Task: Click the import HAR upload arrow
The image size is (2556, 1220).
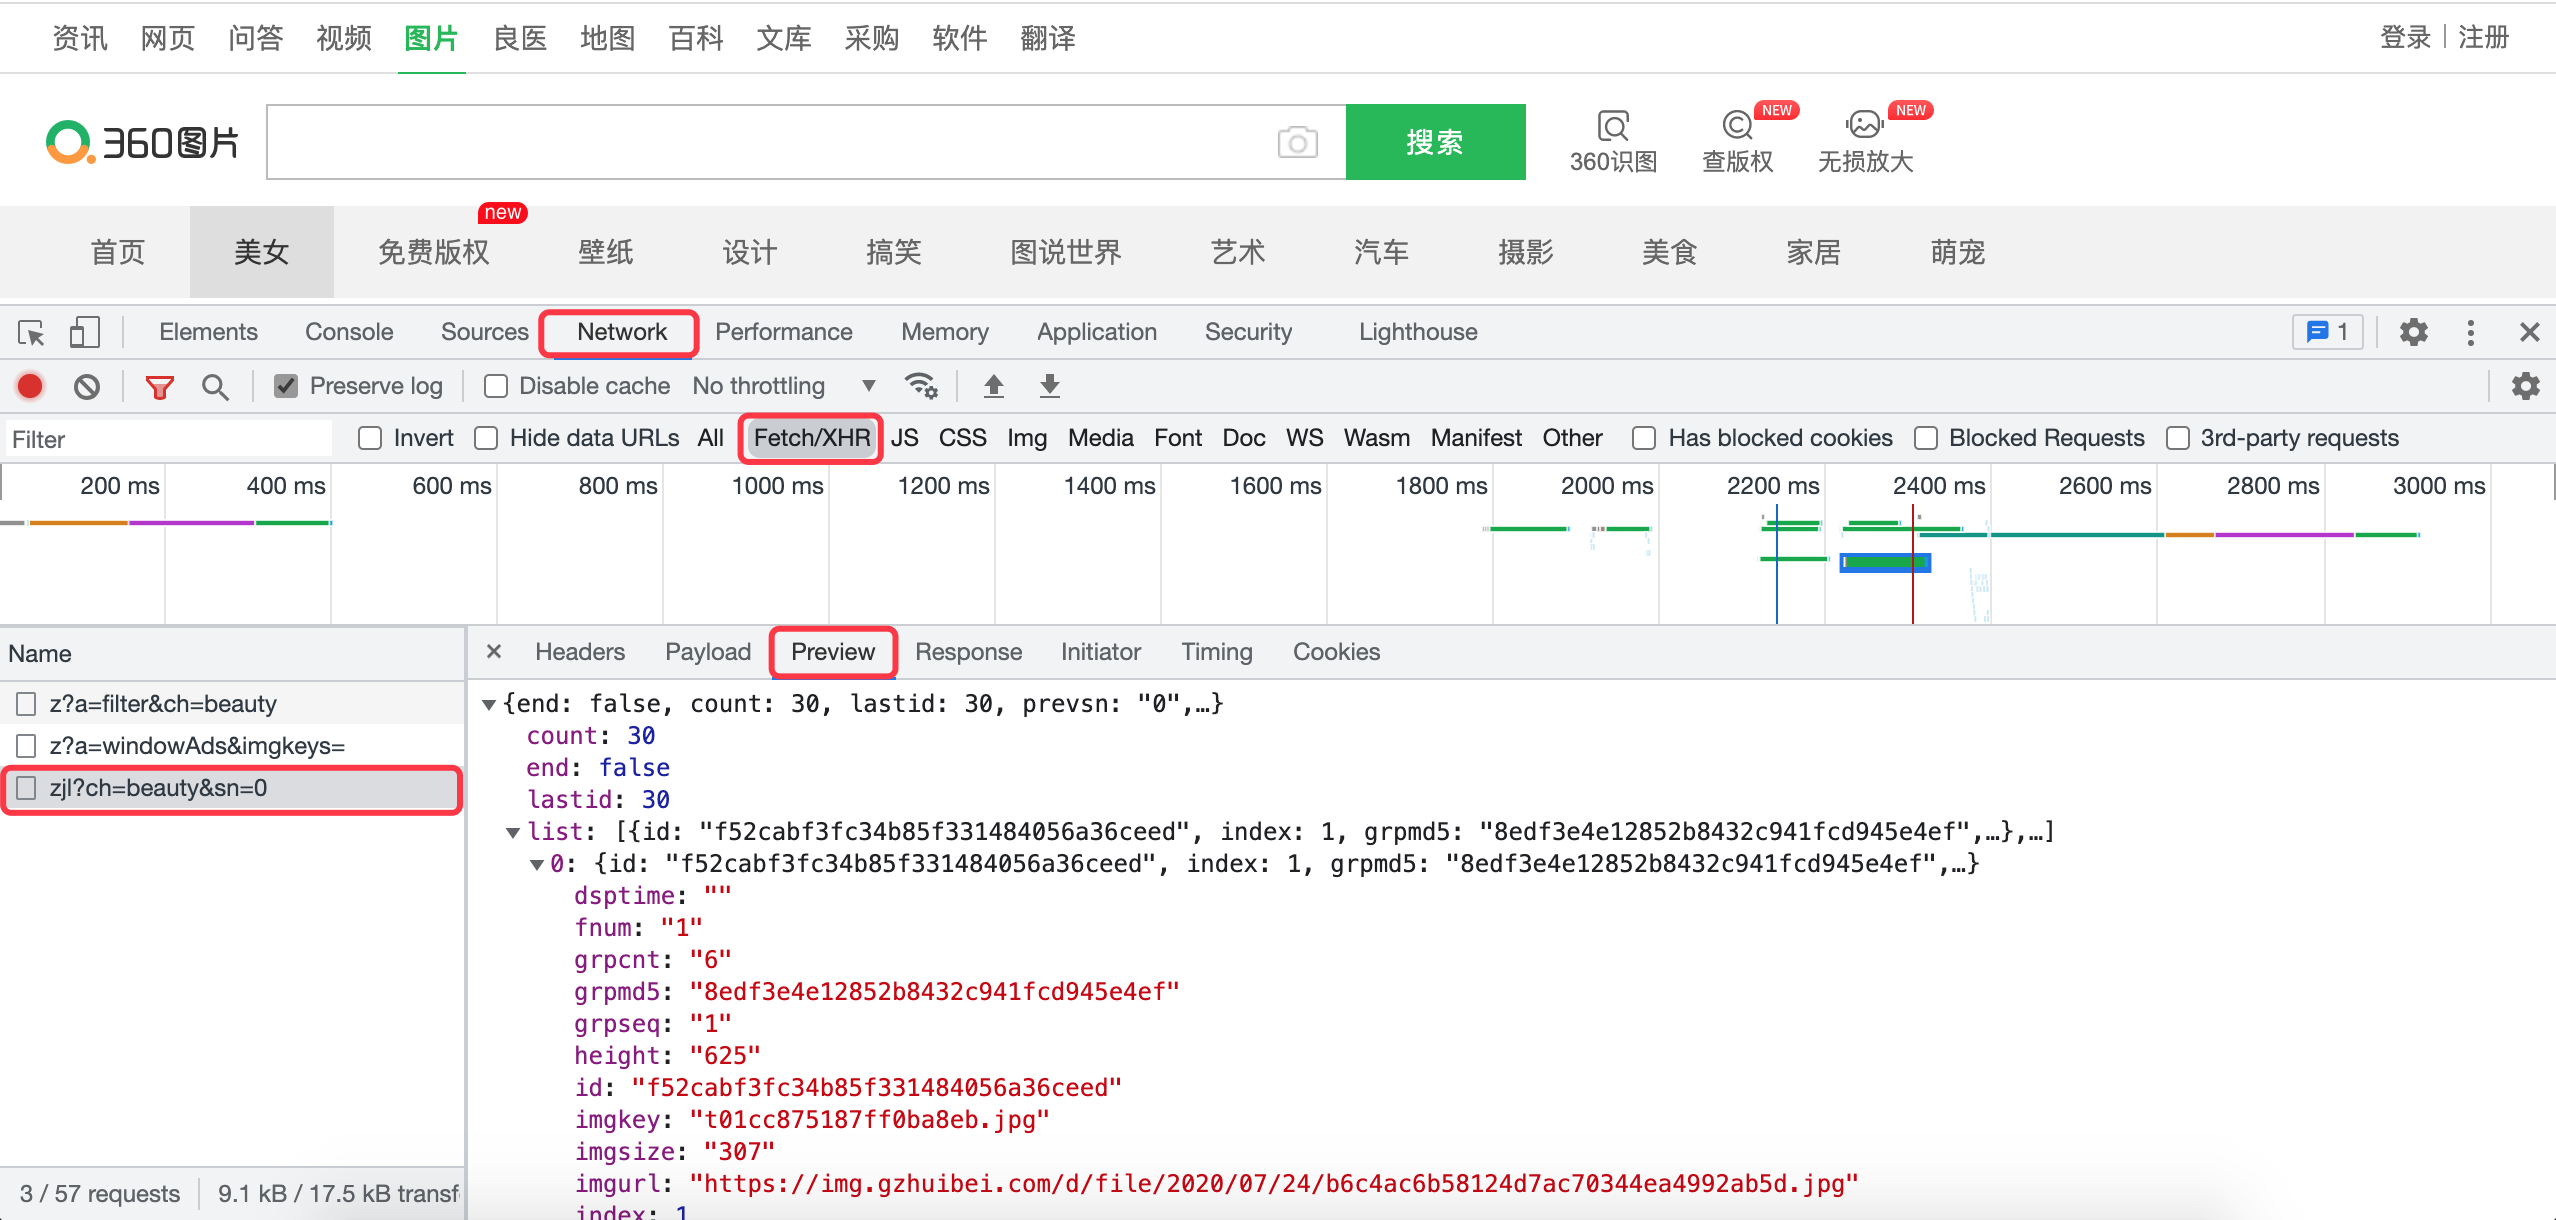Action: (993, 386)
